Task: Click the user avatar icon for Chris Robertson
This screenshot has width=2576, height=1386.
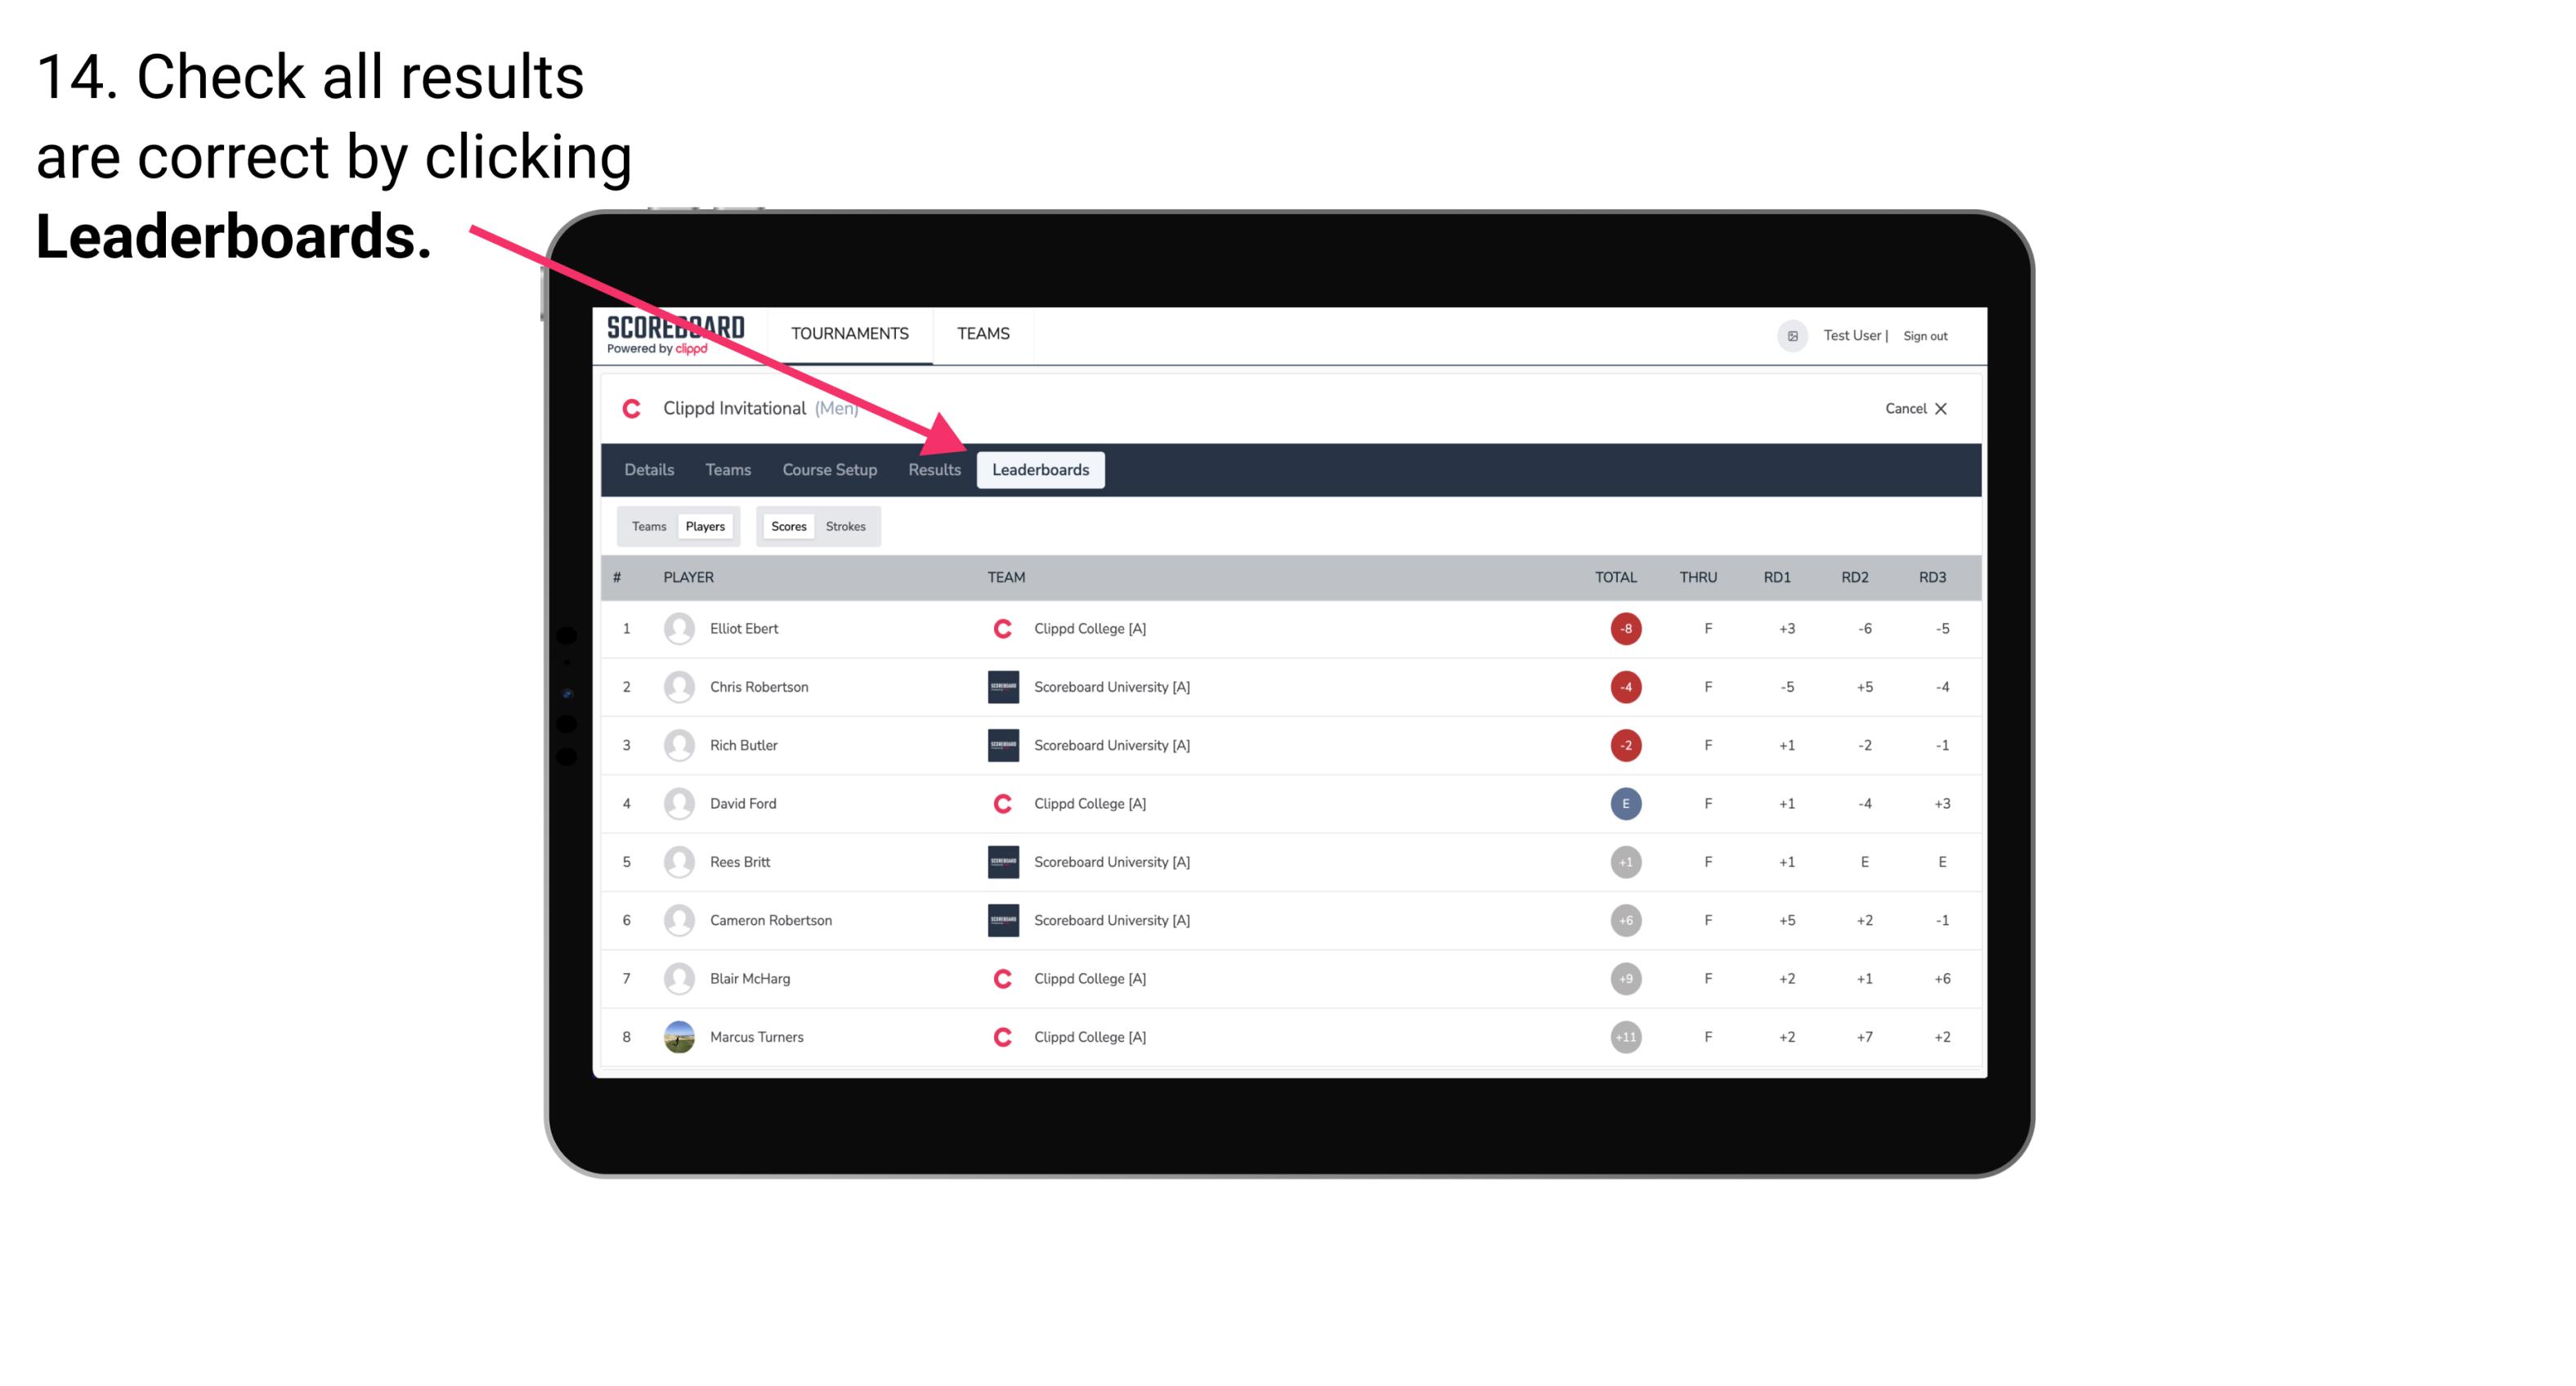Action: click(677, 686)
